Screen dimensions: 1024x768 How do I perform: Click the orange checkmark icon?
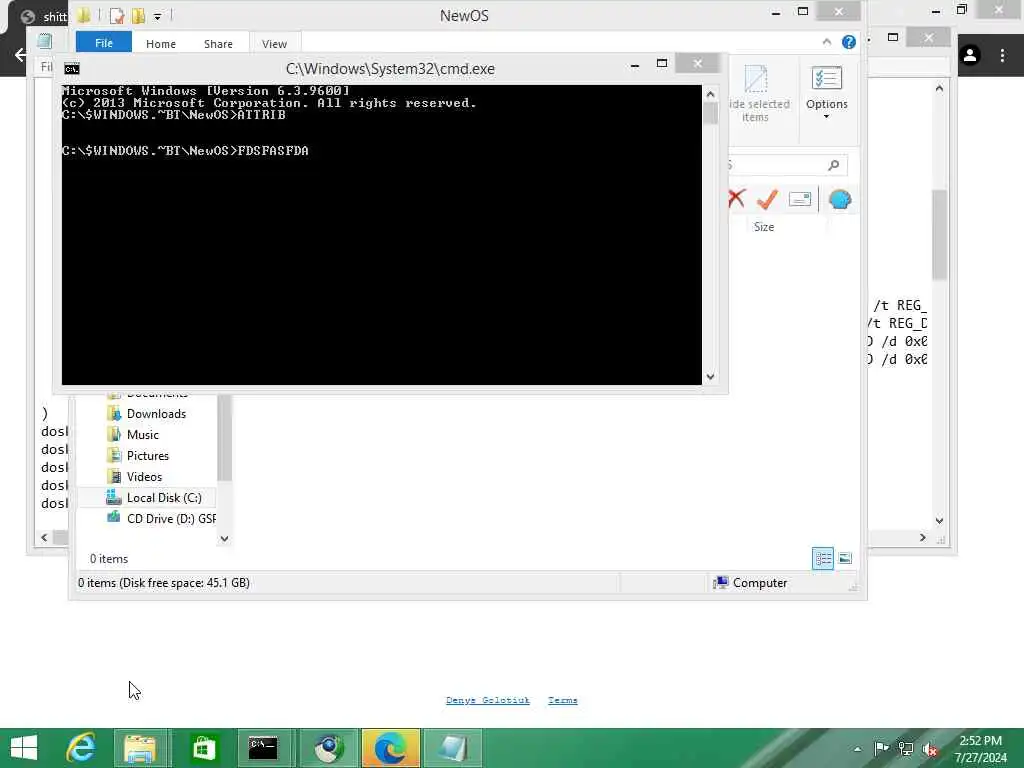click(x=767, y=199)
